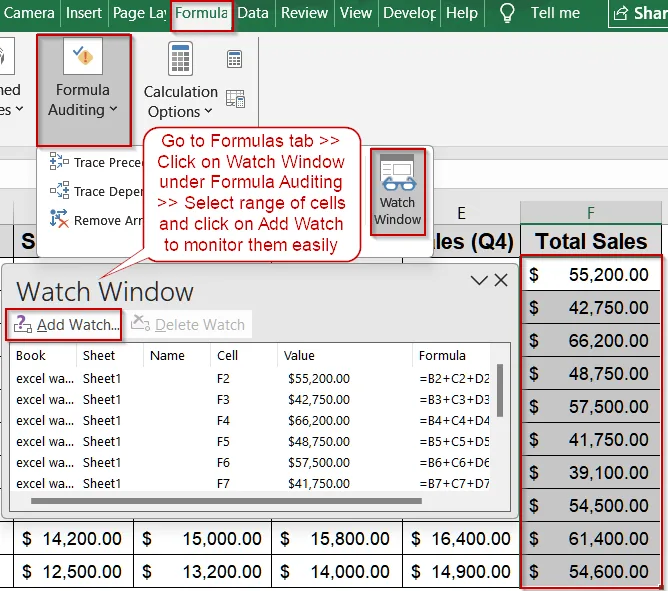Click the Calculation Options calculator icon
668x591 pixels.
click(x=180, y=58)
